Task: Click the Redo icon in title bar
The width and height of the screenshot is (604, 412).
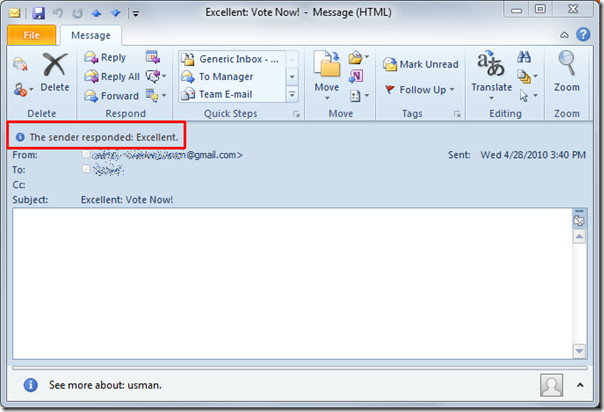Action: [77, 13]
